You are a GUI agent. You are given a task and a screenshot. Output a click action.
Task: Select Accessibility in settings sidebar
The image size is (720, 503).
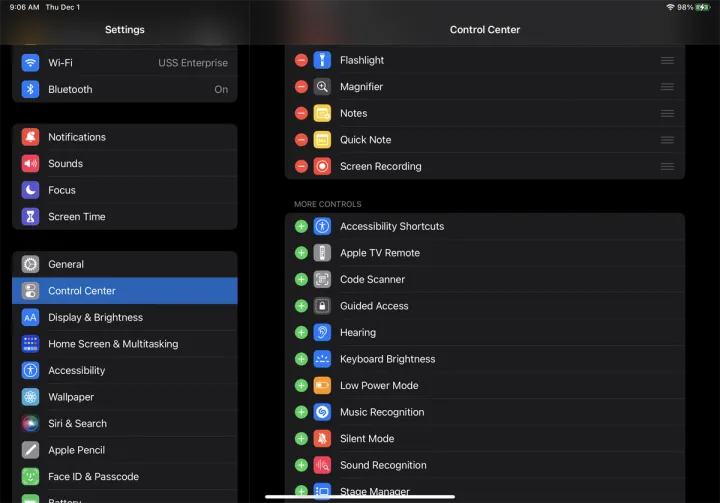(x=125, y=370)
